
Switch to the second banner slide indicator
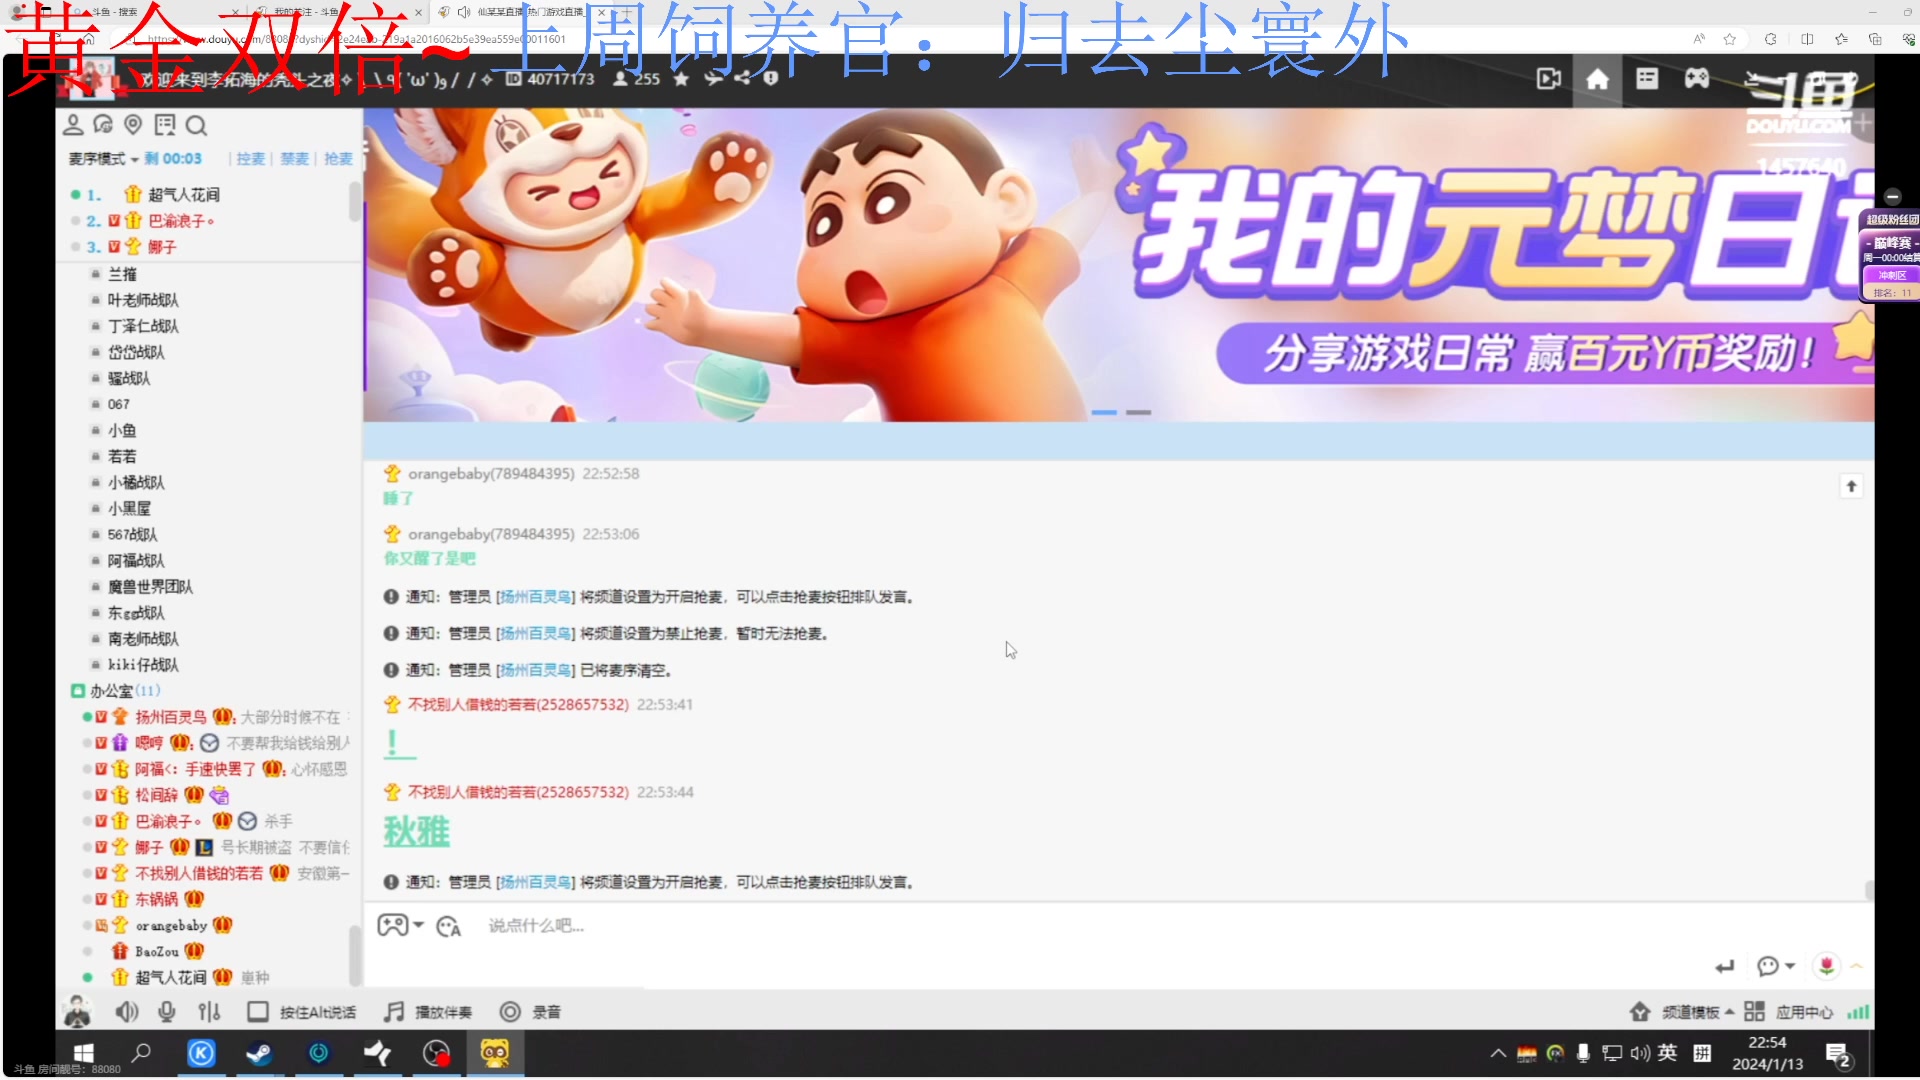click(x=1138, y=412)
